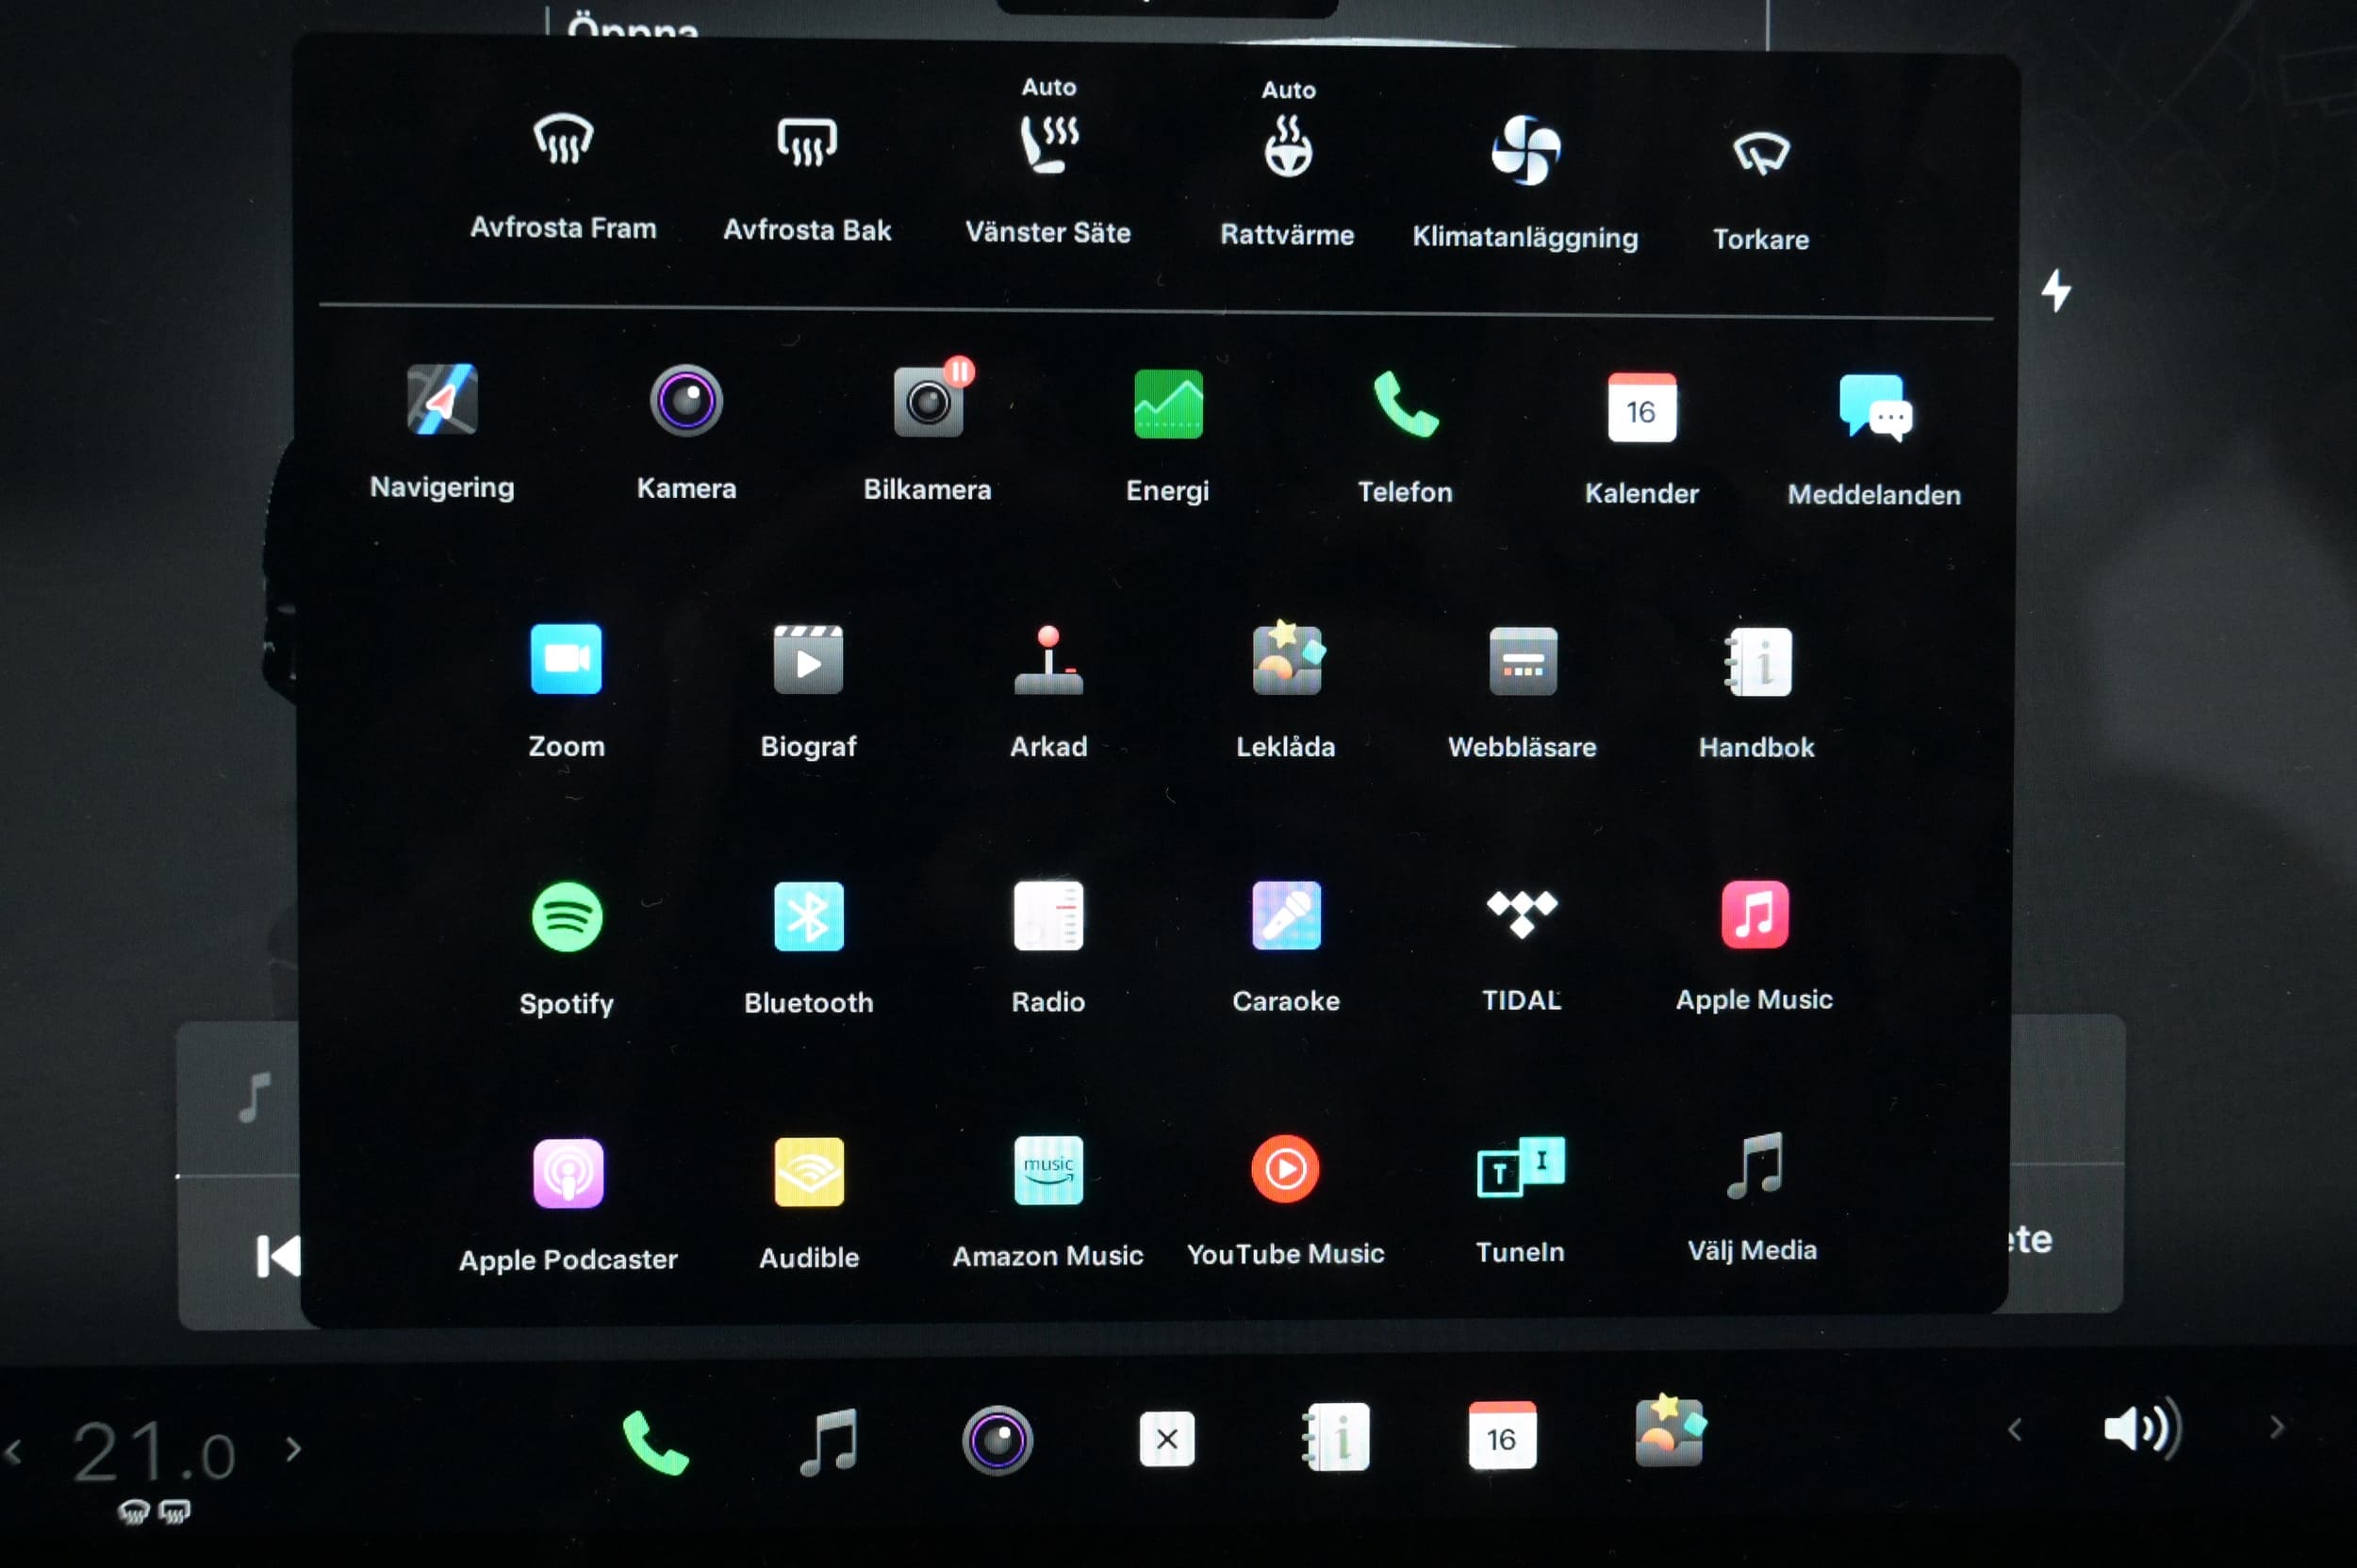Toggle Avfrosta Bak rear defrost
Image resolution: width=2357 pixels, height=1568 pixels.
[807, 141]
